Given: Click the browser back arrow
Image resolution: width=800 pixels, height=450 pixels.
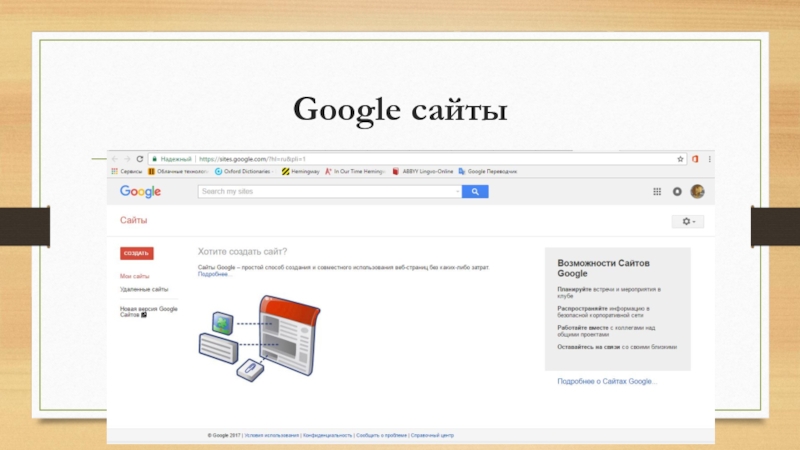Looking at the screenshot, I should click(115, 159).
